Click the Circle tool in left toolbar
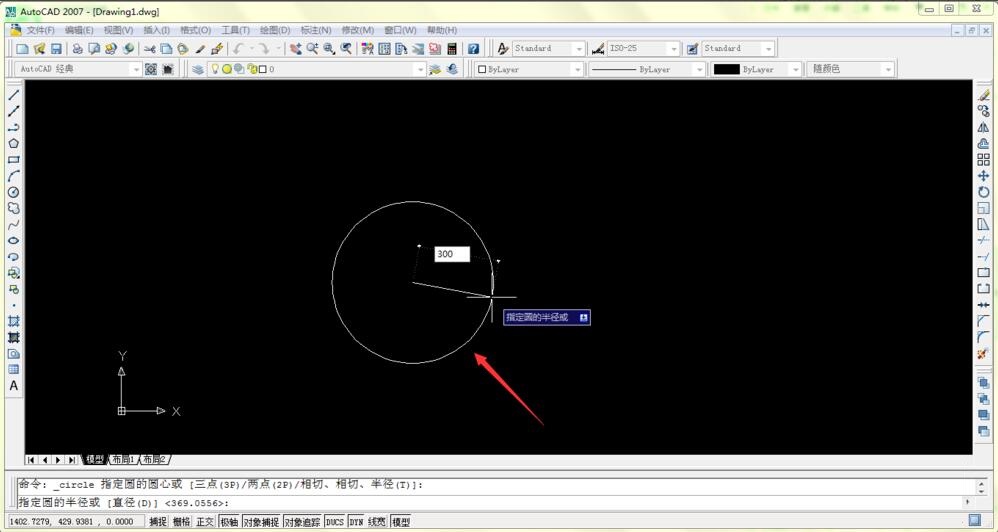Screen dimensions: 998x532 [x=14, y=192]
